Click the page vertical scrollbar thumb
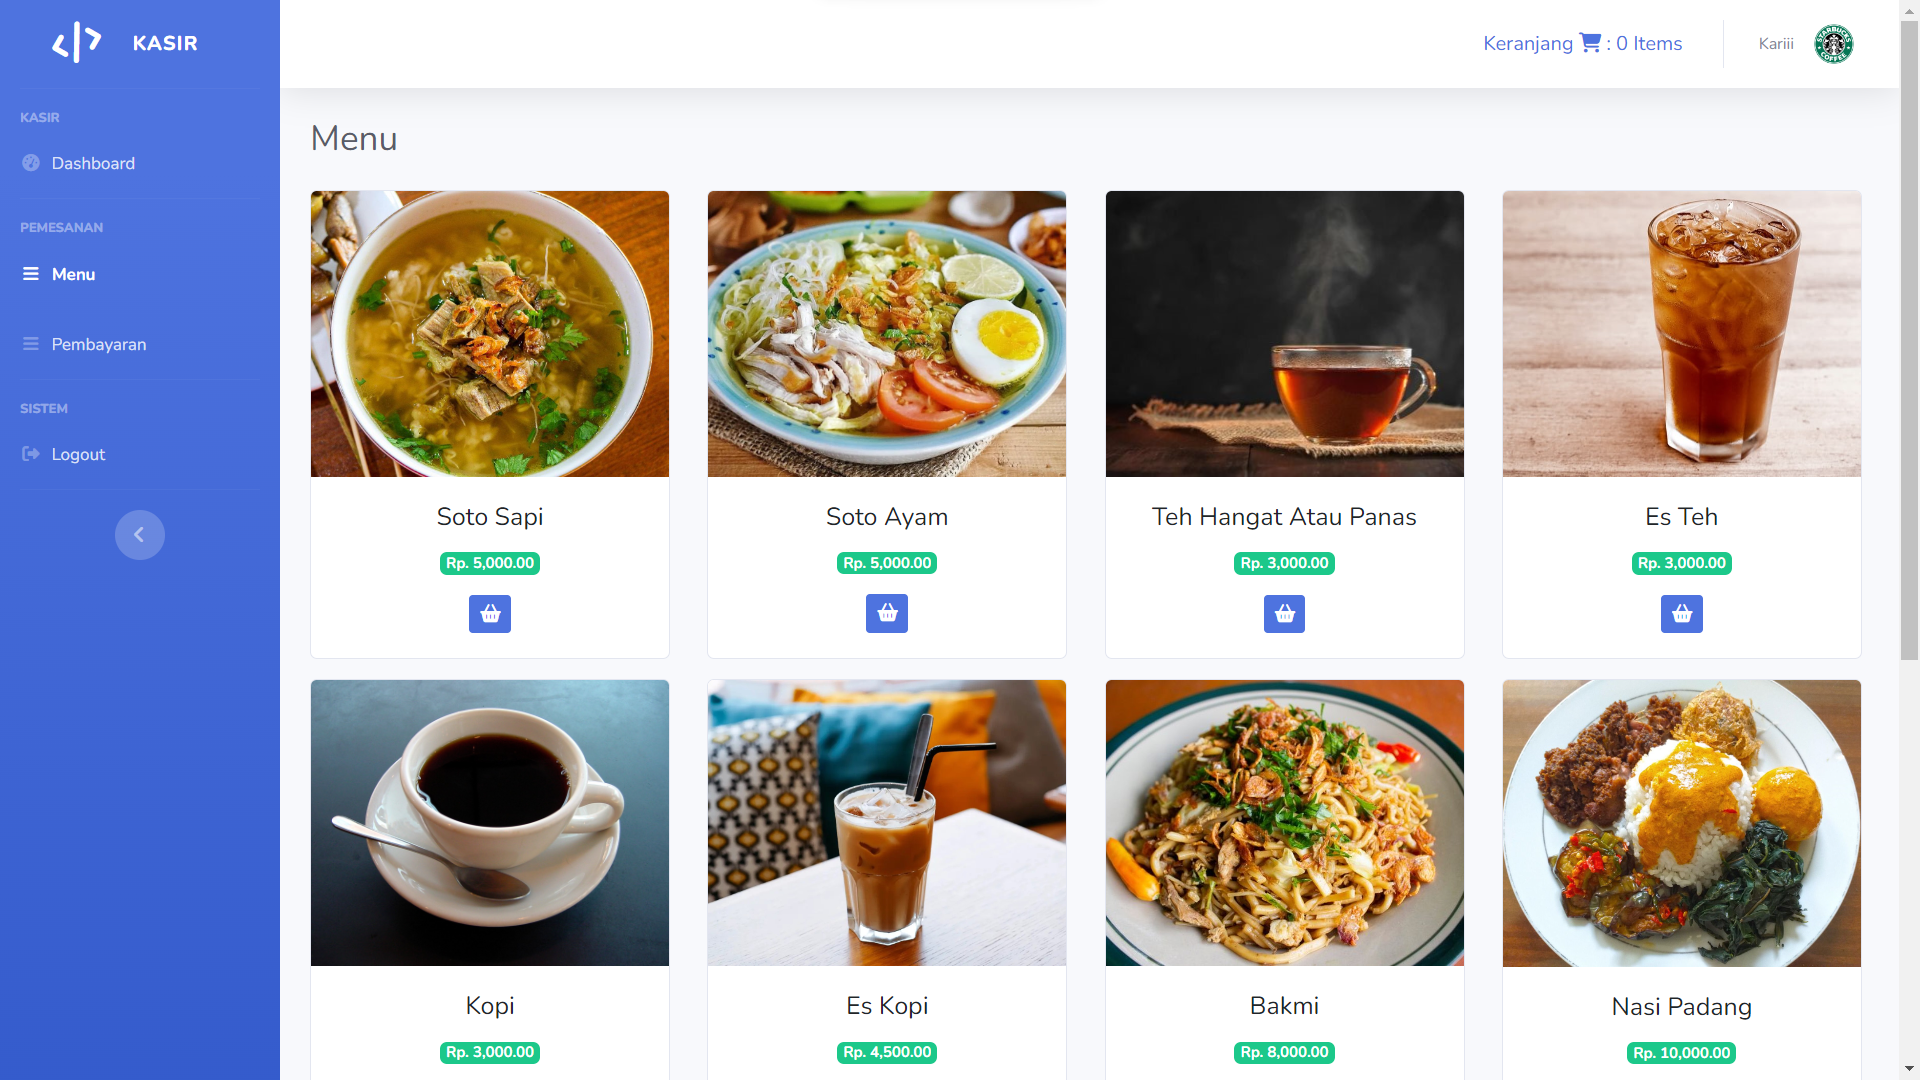1920x1080 pixels. coord(1909,340)
